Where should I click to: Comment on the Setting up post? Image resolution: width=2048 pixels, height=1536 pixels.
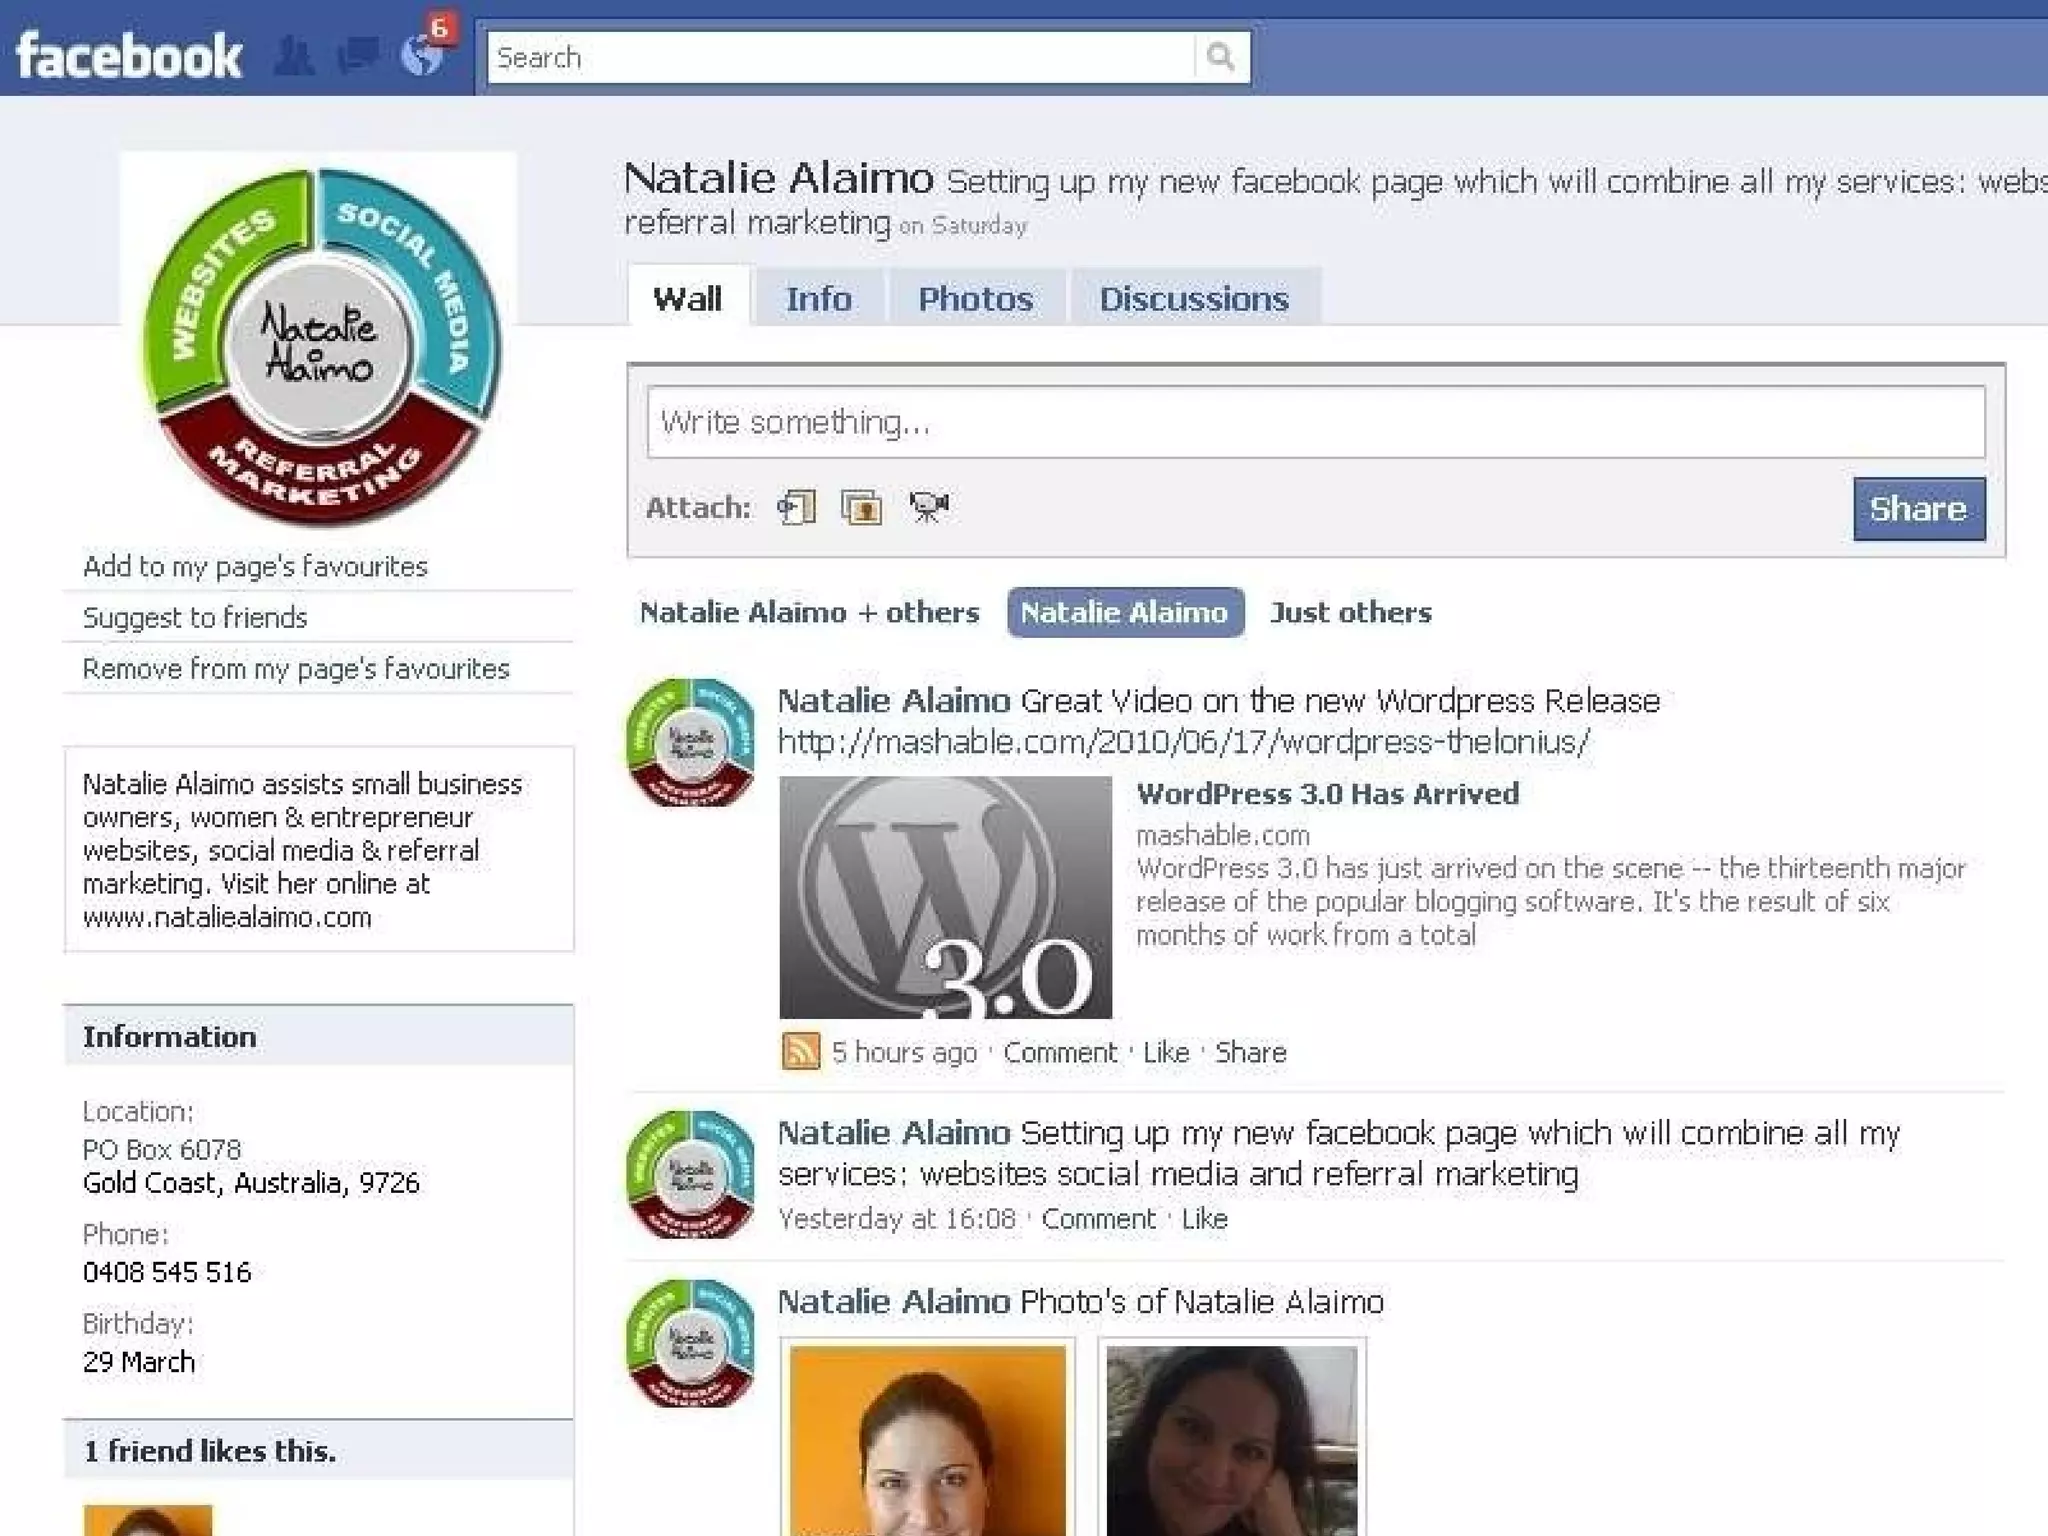click(1098, 1219)
